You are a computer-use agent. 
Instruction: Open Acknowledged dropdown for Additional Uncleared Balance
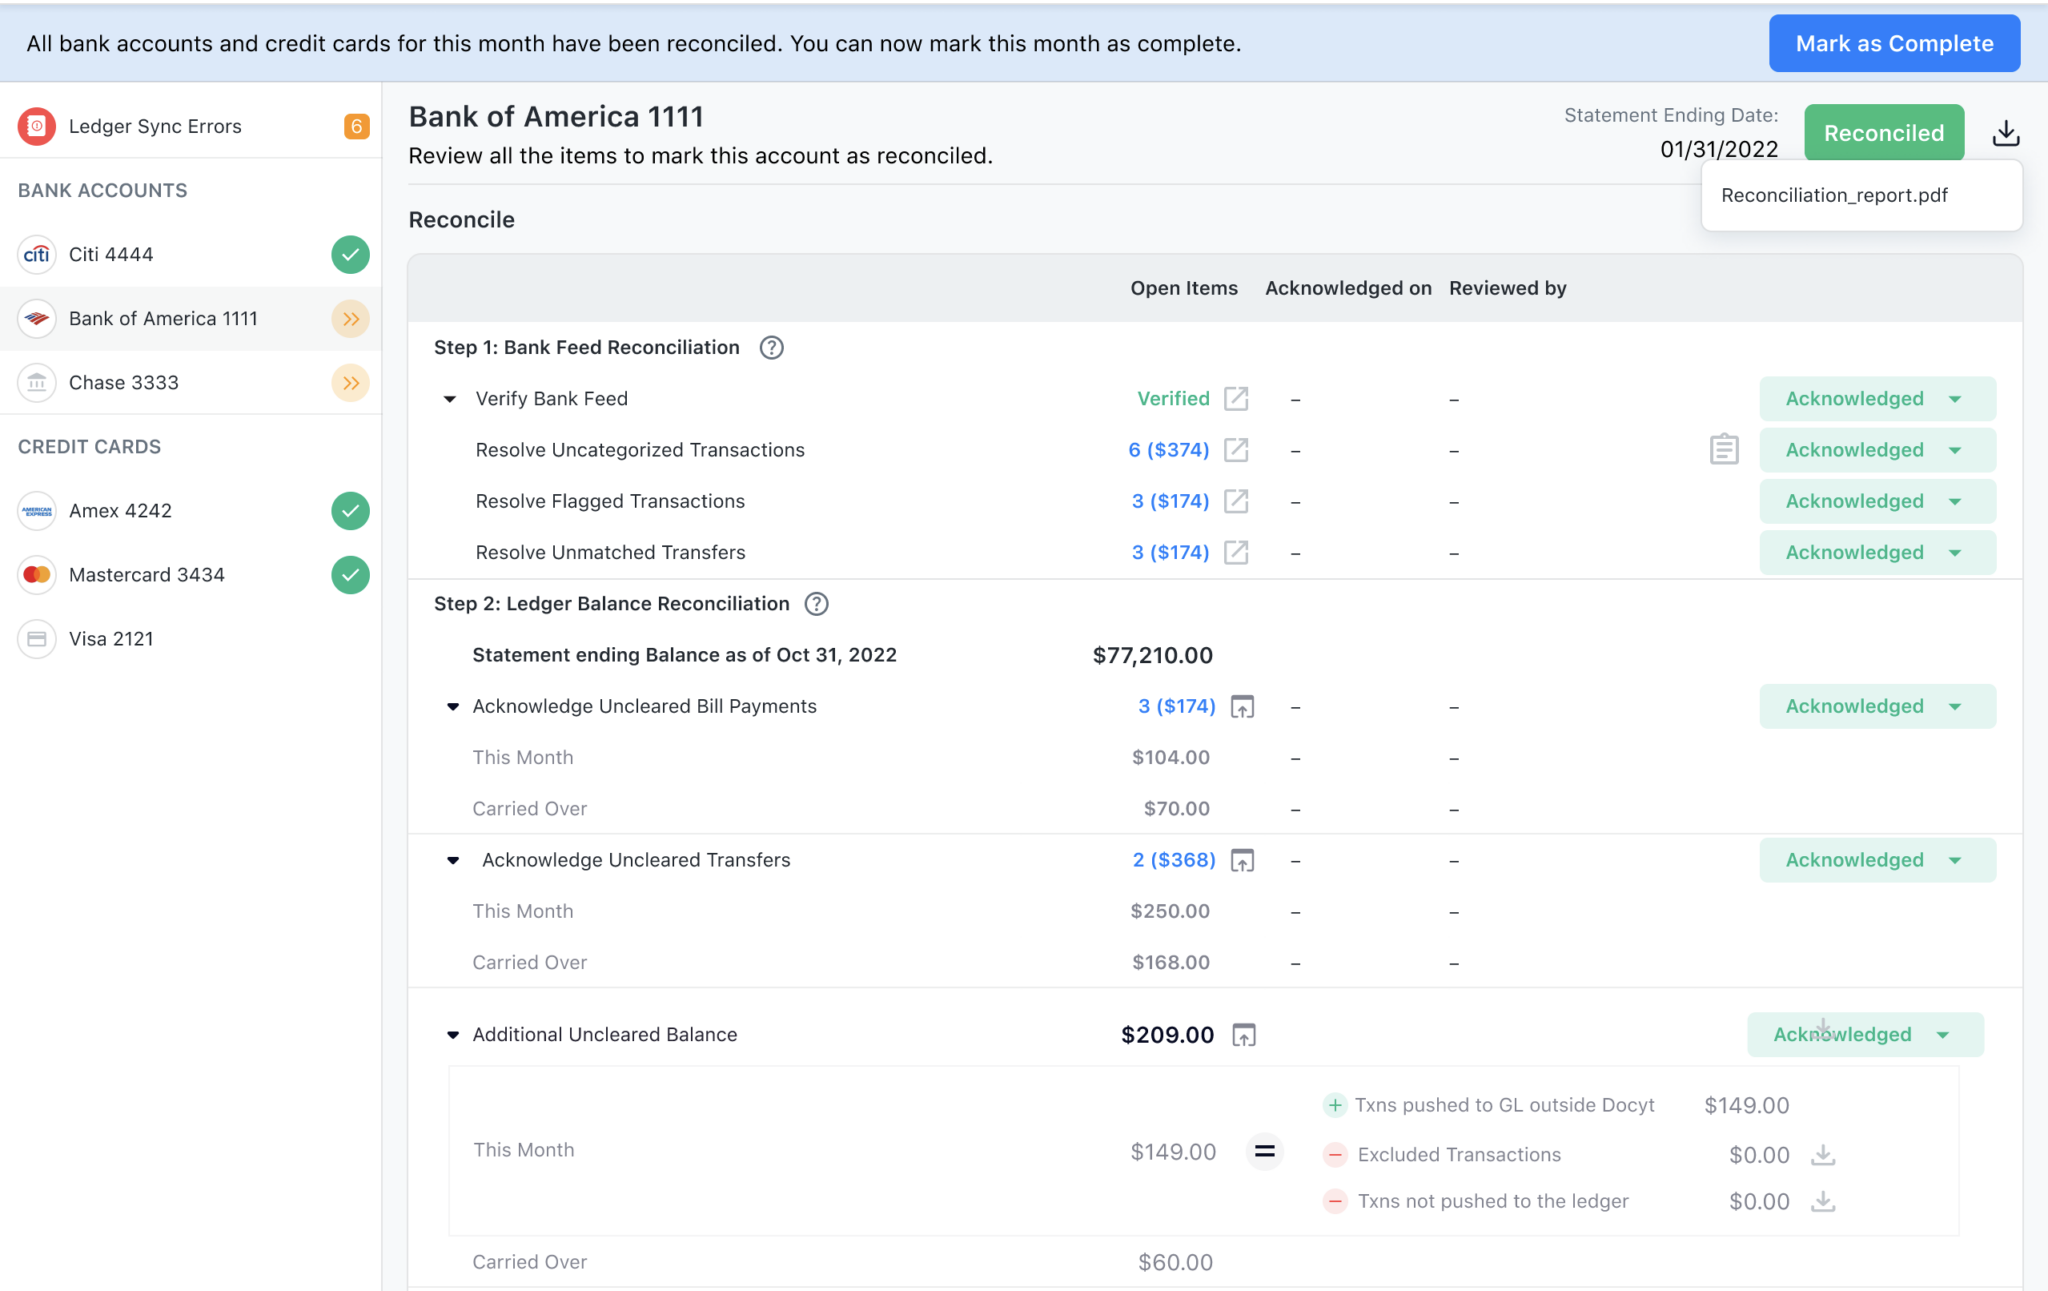1865,1034
